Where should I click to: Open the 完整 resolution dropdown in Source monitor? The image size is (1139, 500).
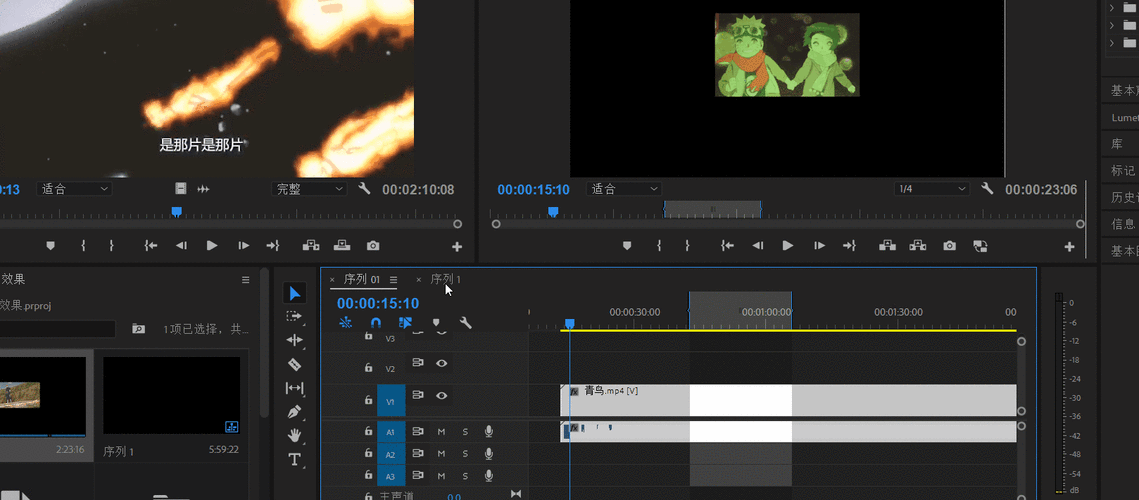click(309, 189)
